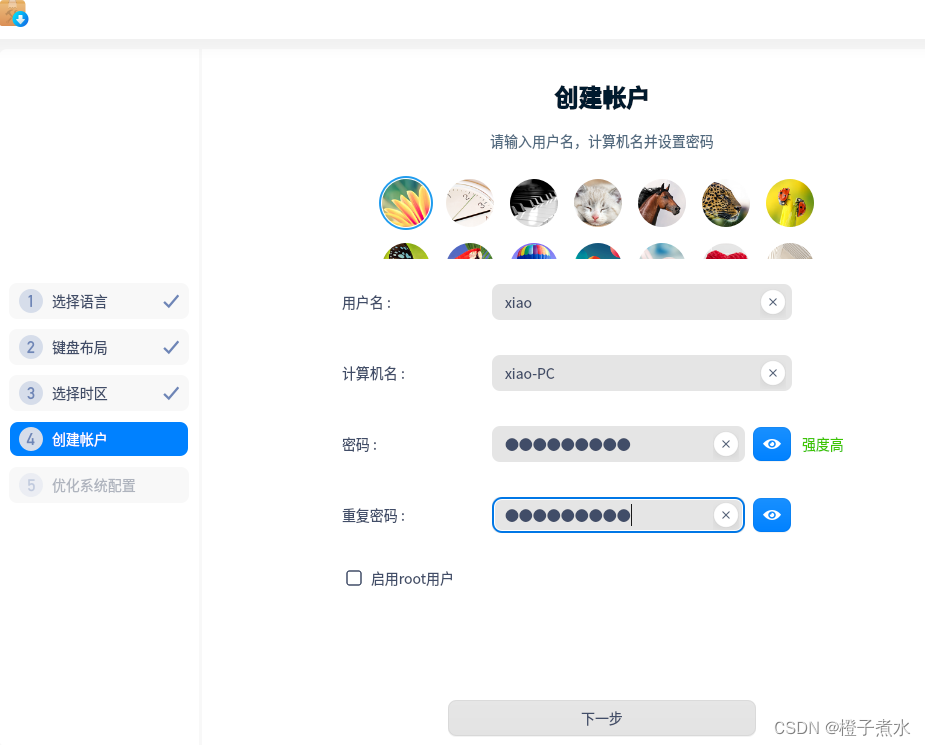This screenshot has height=746, width=926.
Task: Click in the 用户名 input containing xiao
Action: [x=641, y=302]
